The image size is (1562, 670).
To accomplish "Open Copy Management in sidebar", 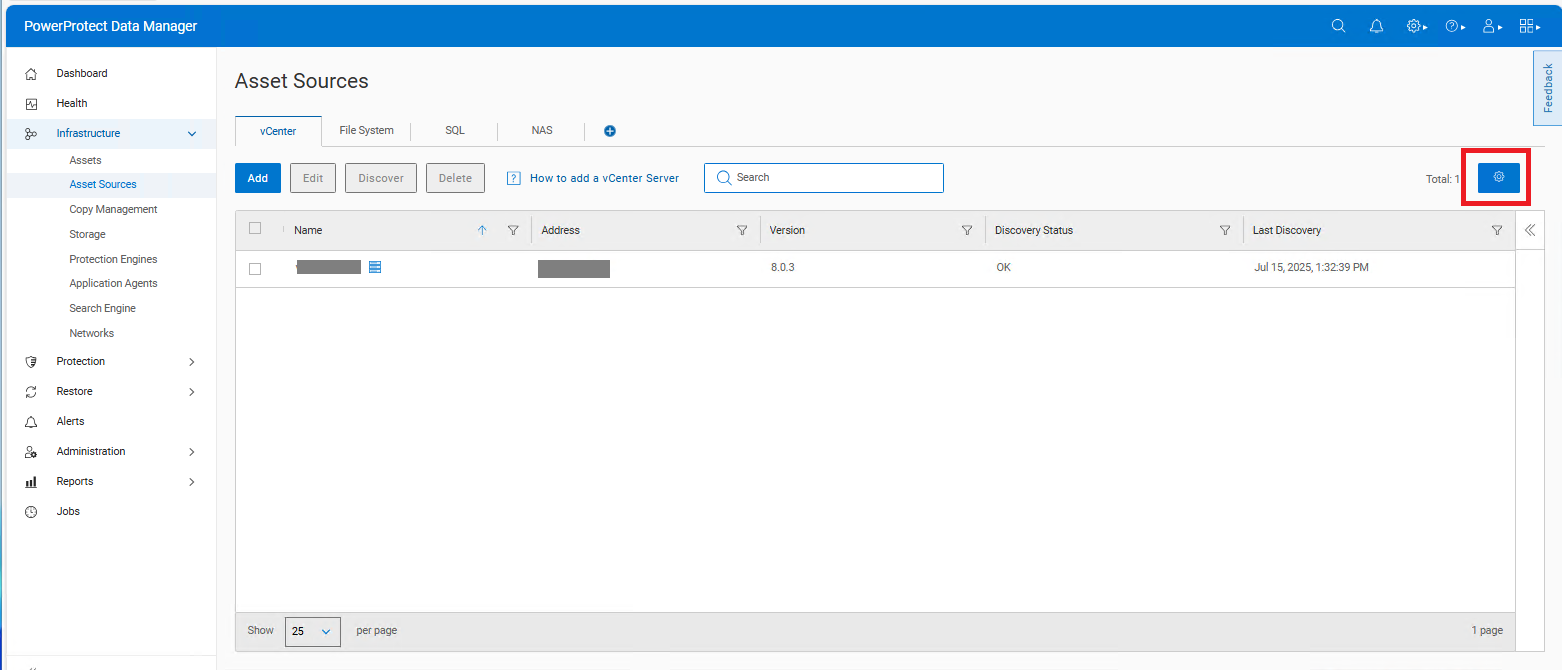I will [x=113, y=209].
